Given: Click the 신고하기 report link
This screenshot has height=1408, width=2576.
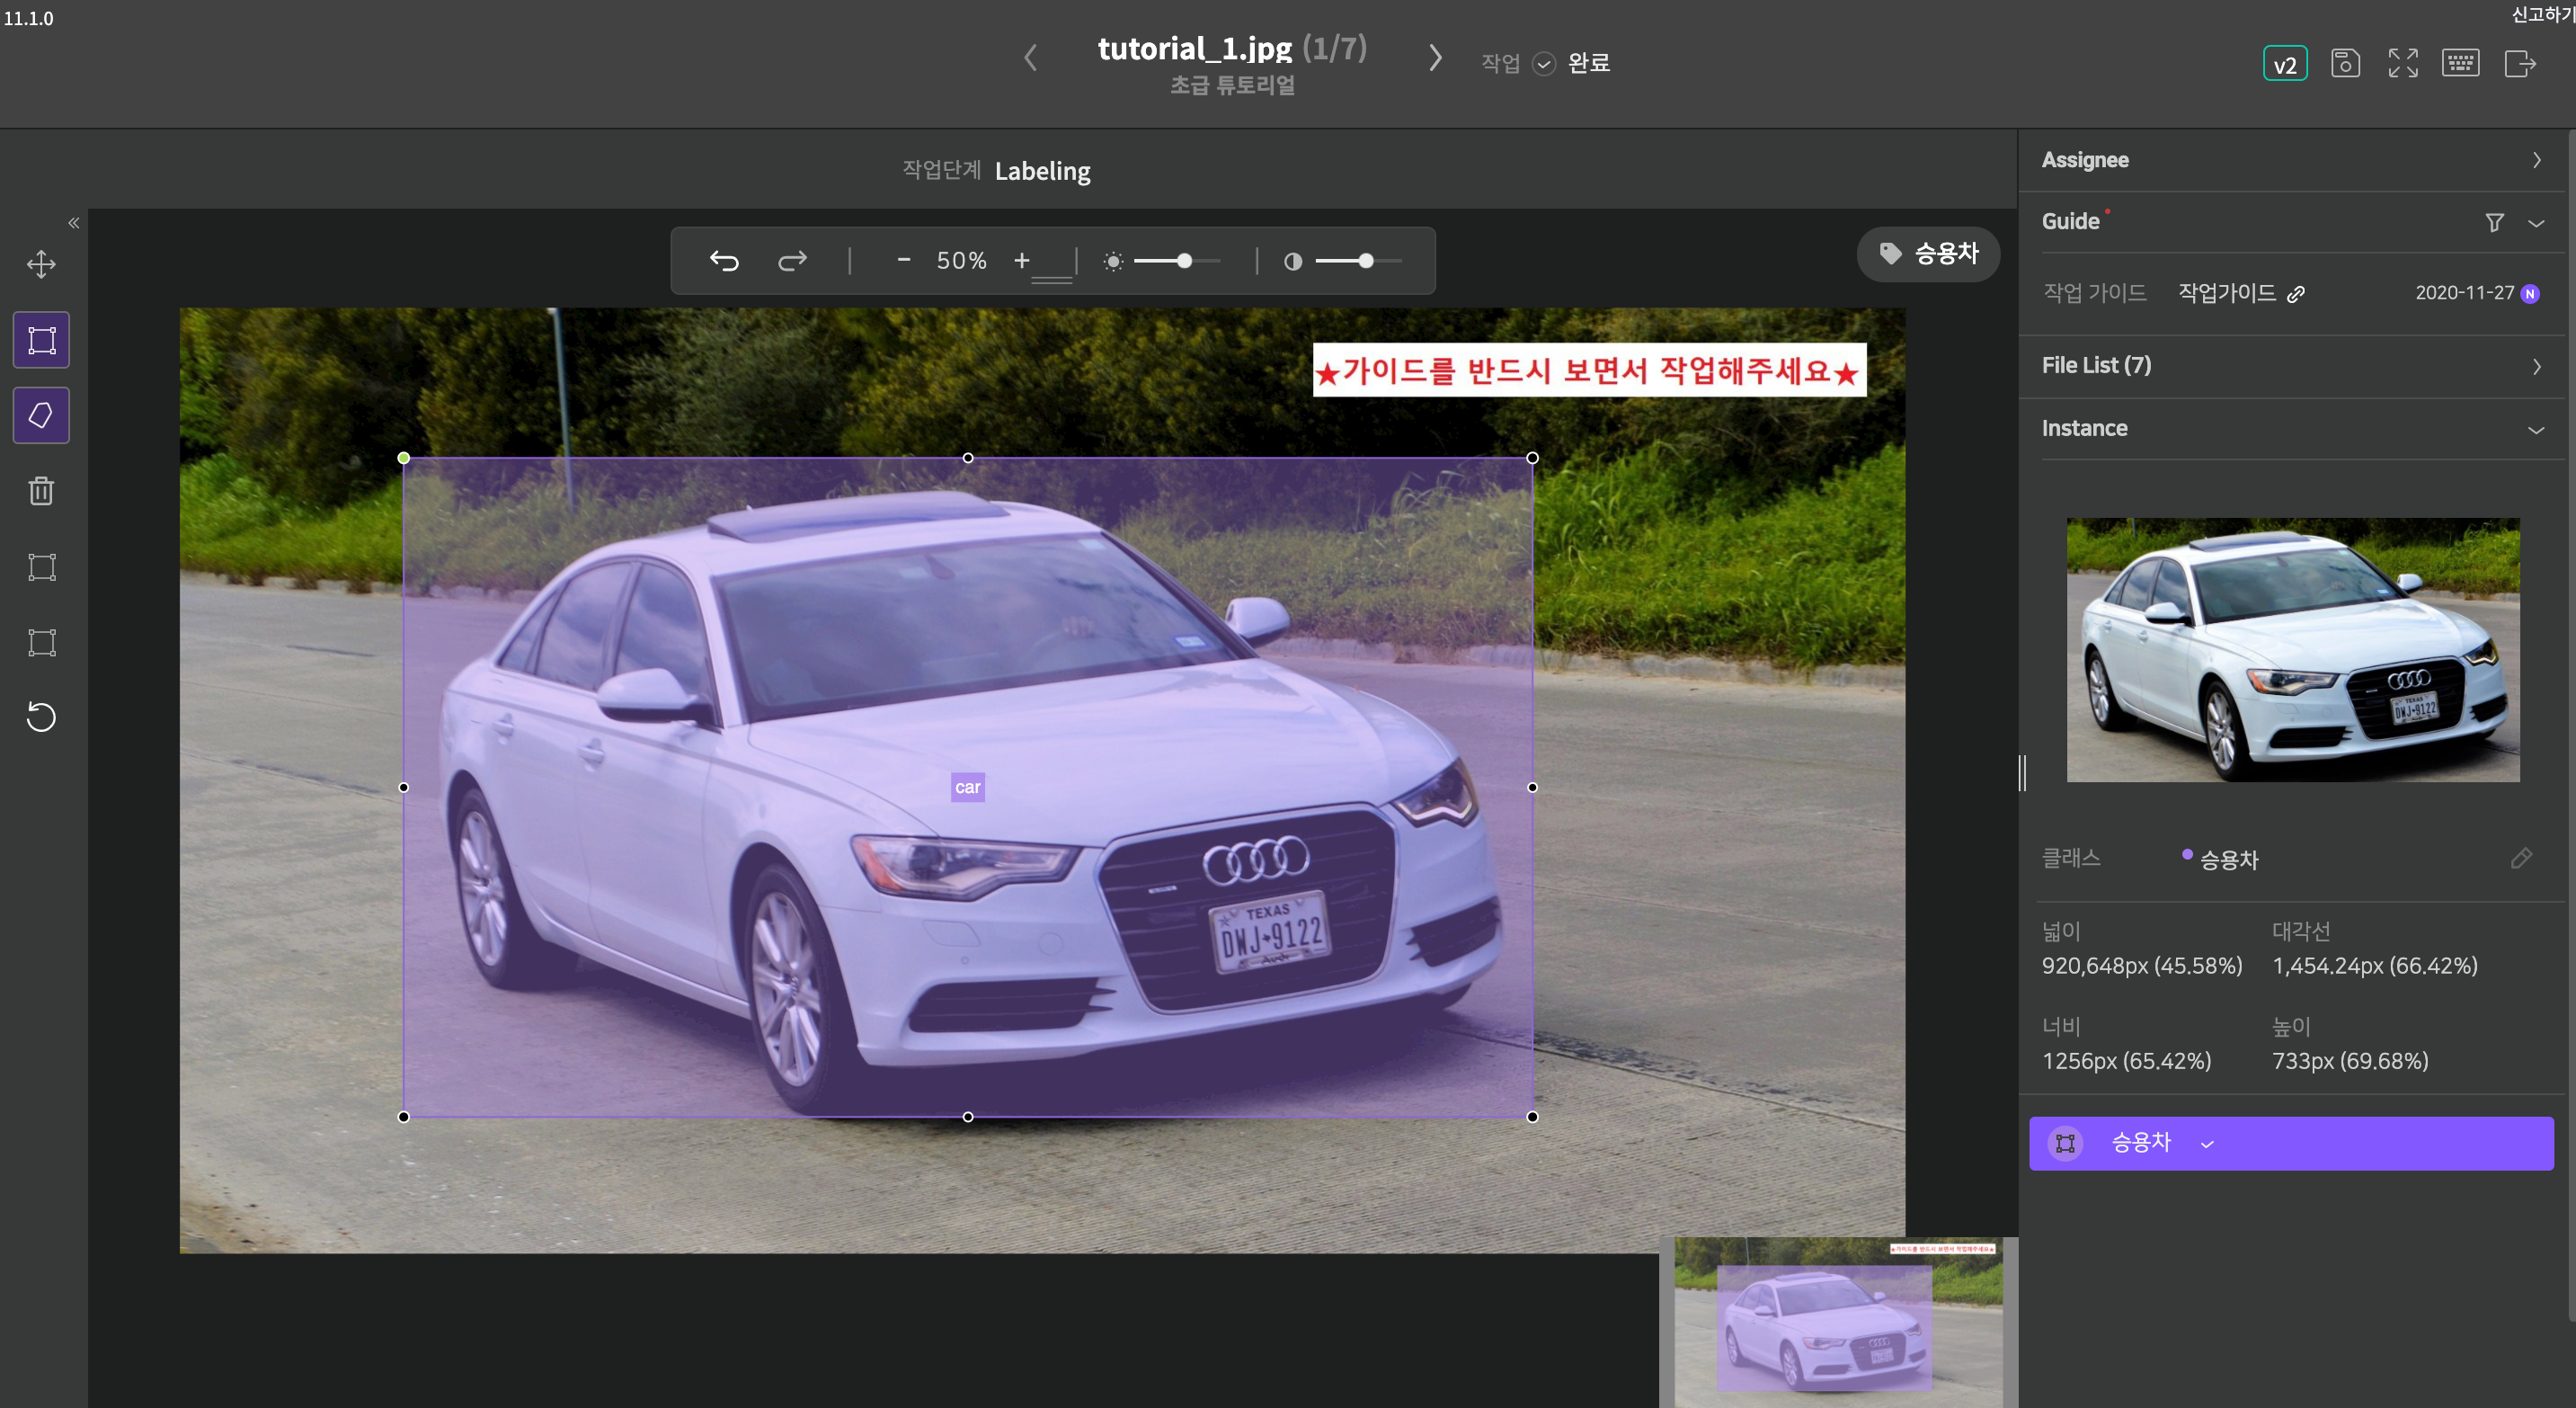Looking at the screenshot, I should (x=2542, y=15).
